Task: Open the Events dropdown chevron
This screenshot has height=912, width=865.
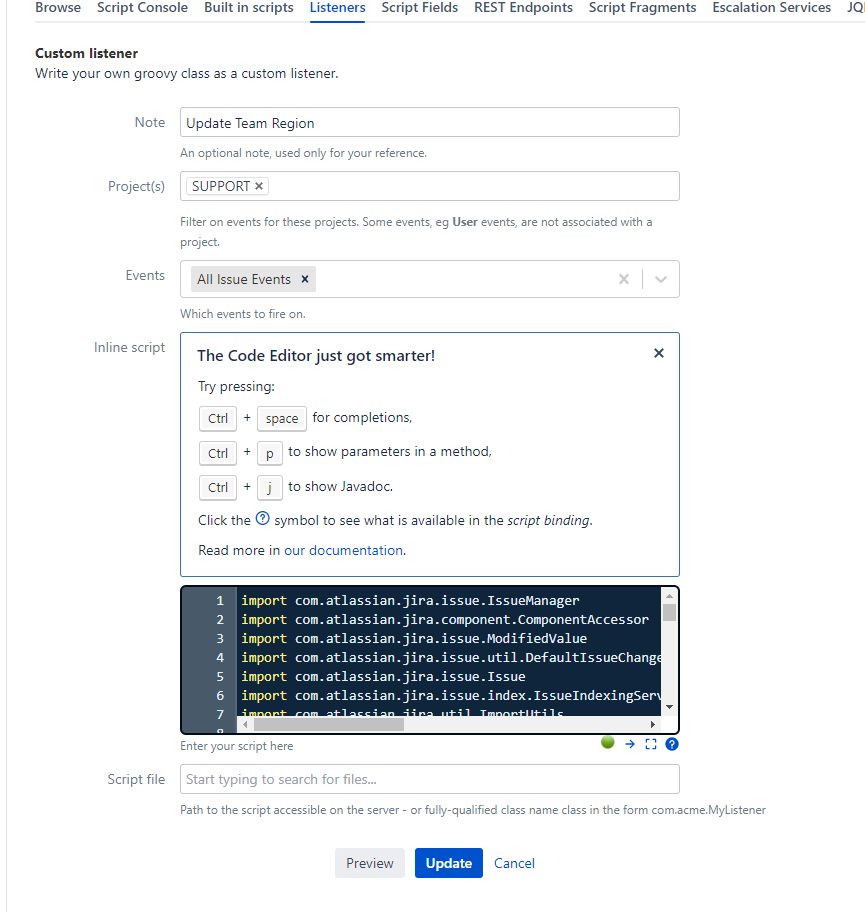Action: 660,279
